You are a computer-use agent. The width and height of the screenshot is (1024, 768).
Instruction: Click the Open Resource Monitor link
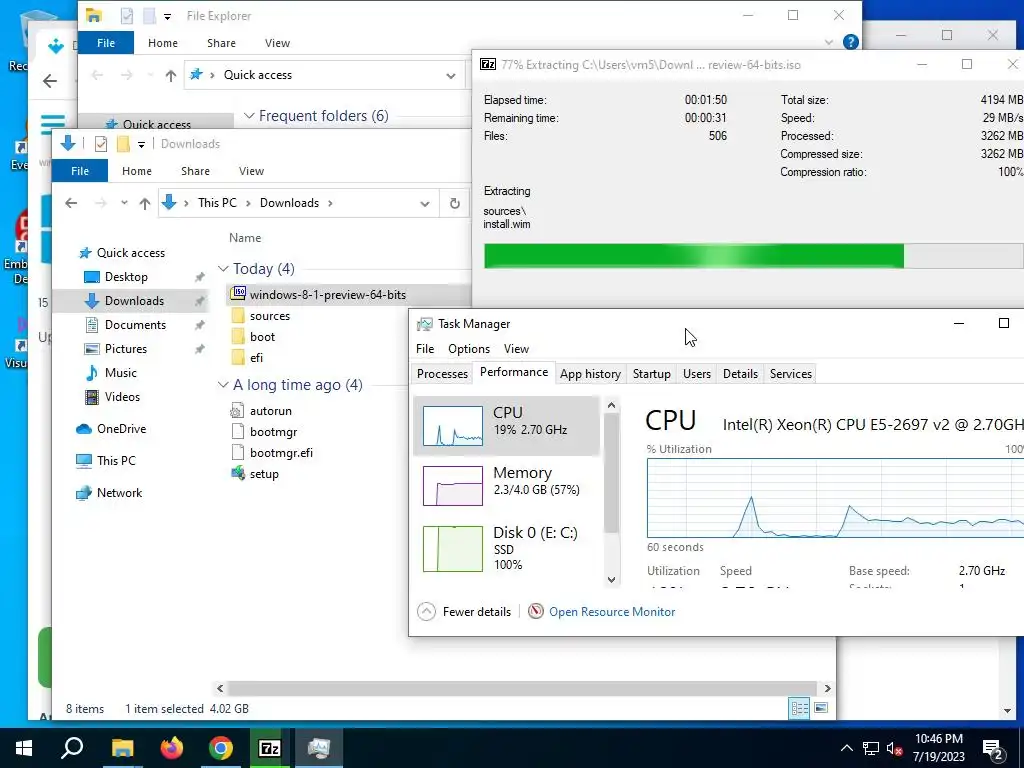coord(612,612)
